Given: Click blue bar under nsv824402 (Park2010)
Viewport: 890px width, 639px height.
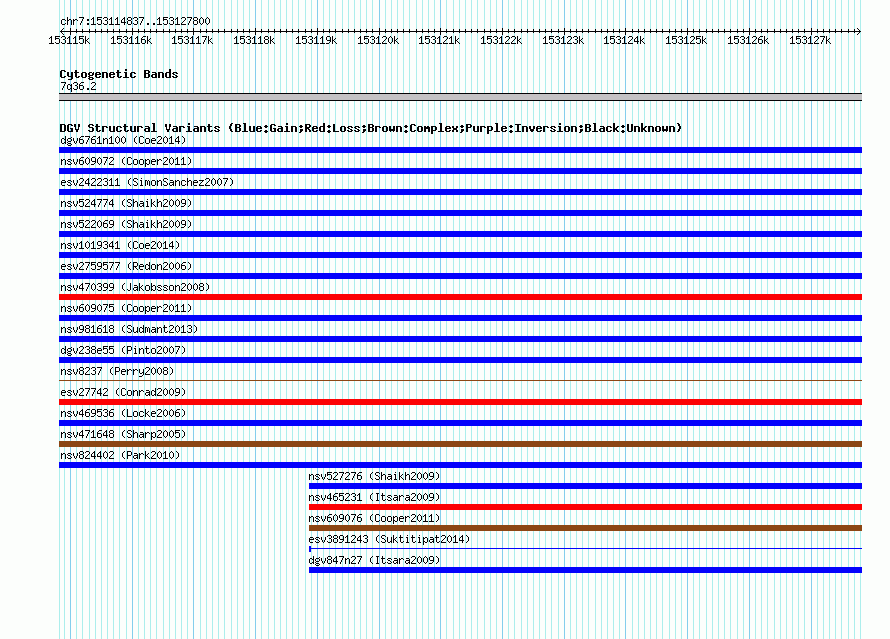Looking at the screenshot, I should point(460,465).
